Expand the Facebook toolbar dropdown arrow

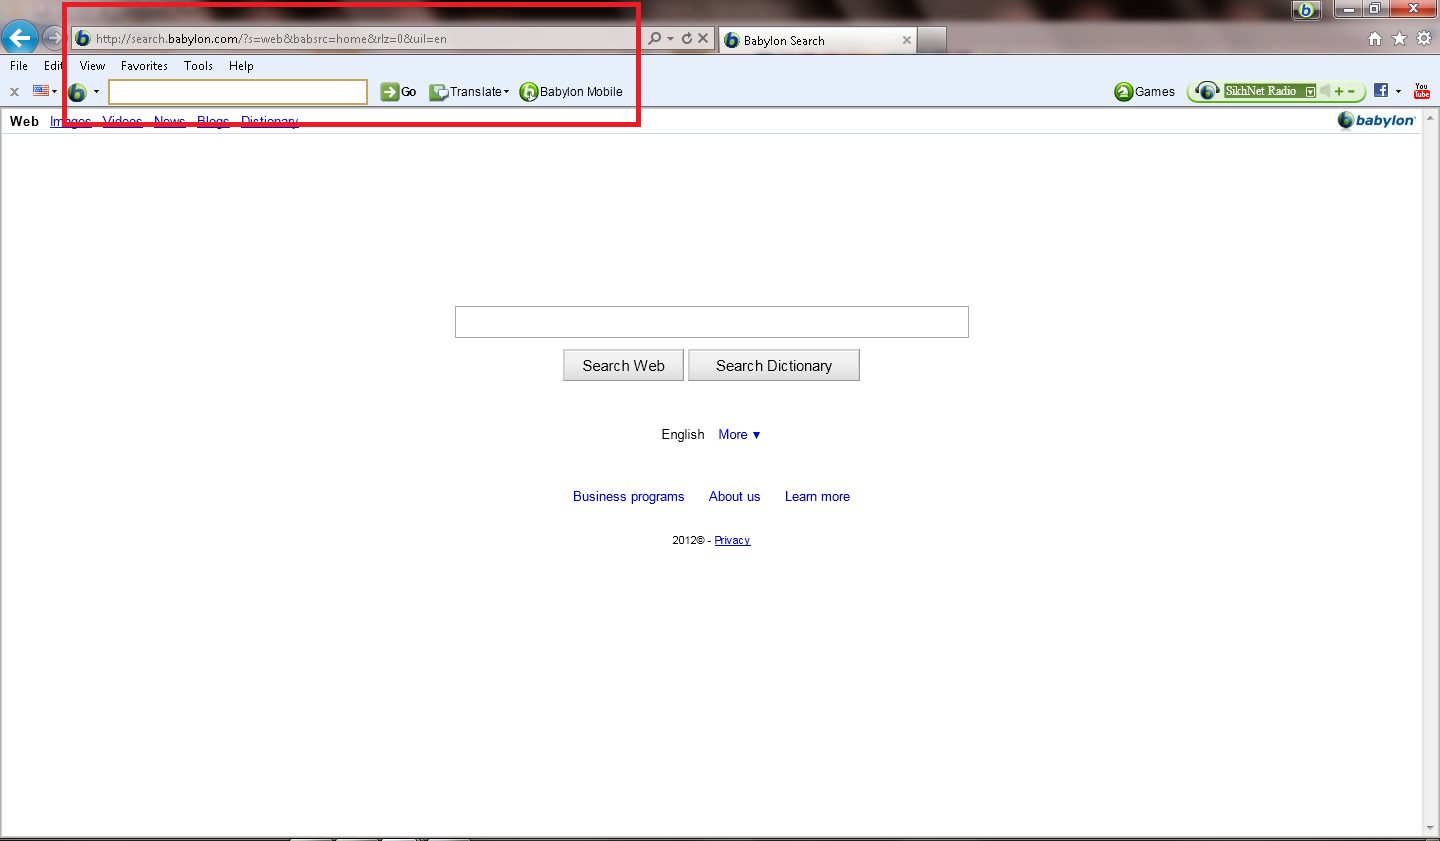coord(1398,91)
